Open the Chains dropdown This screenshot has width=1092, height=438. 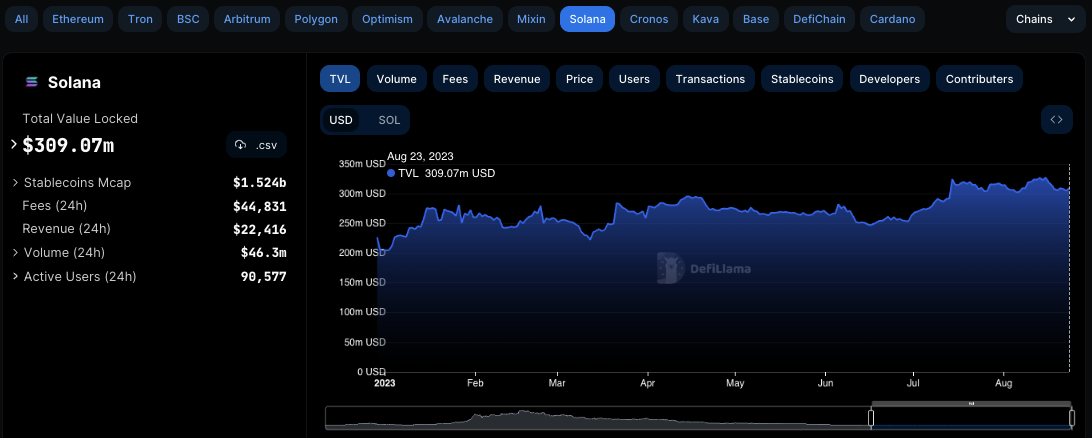[x=1045, y=19]
